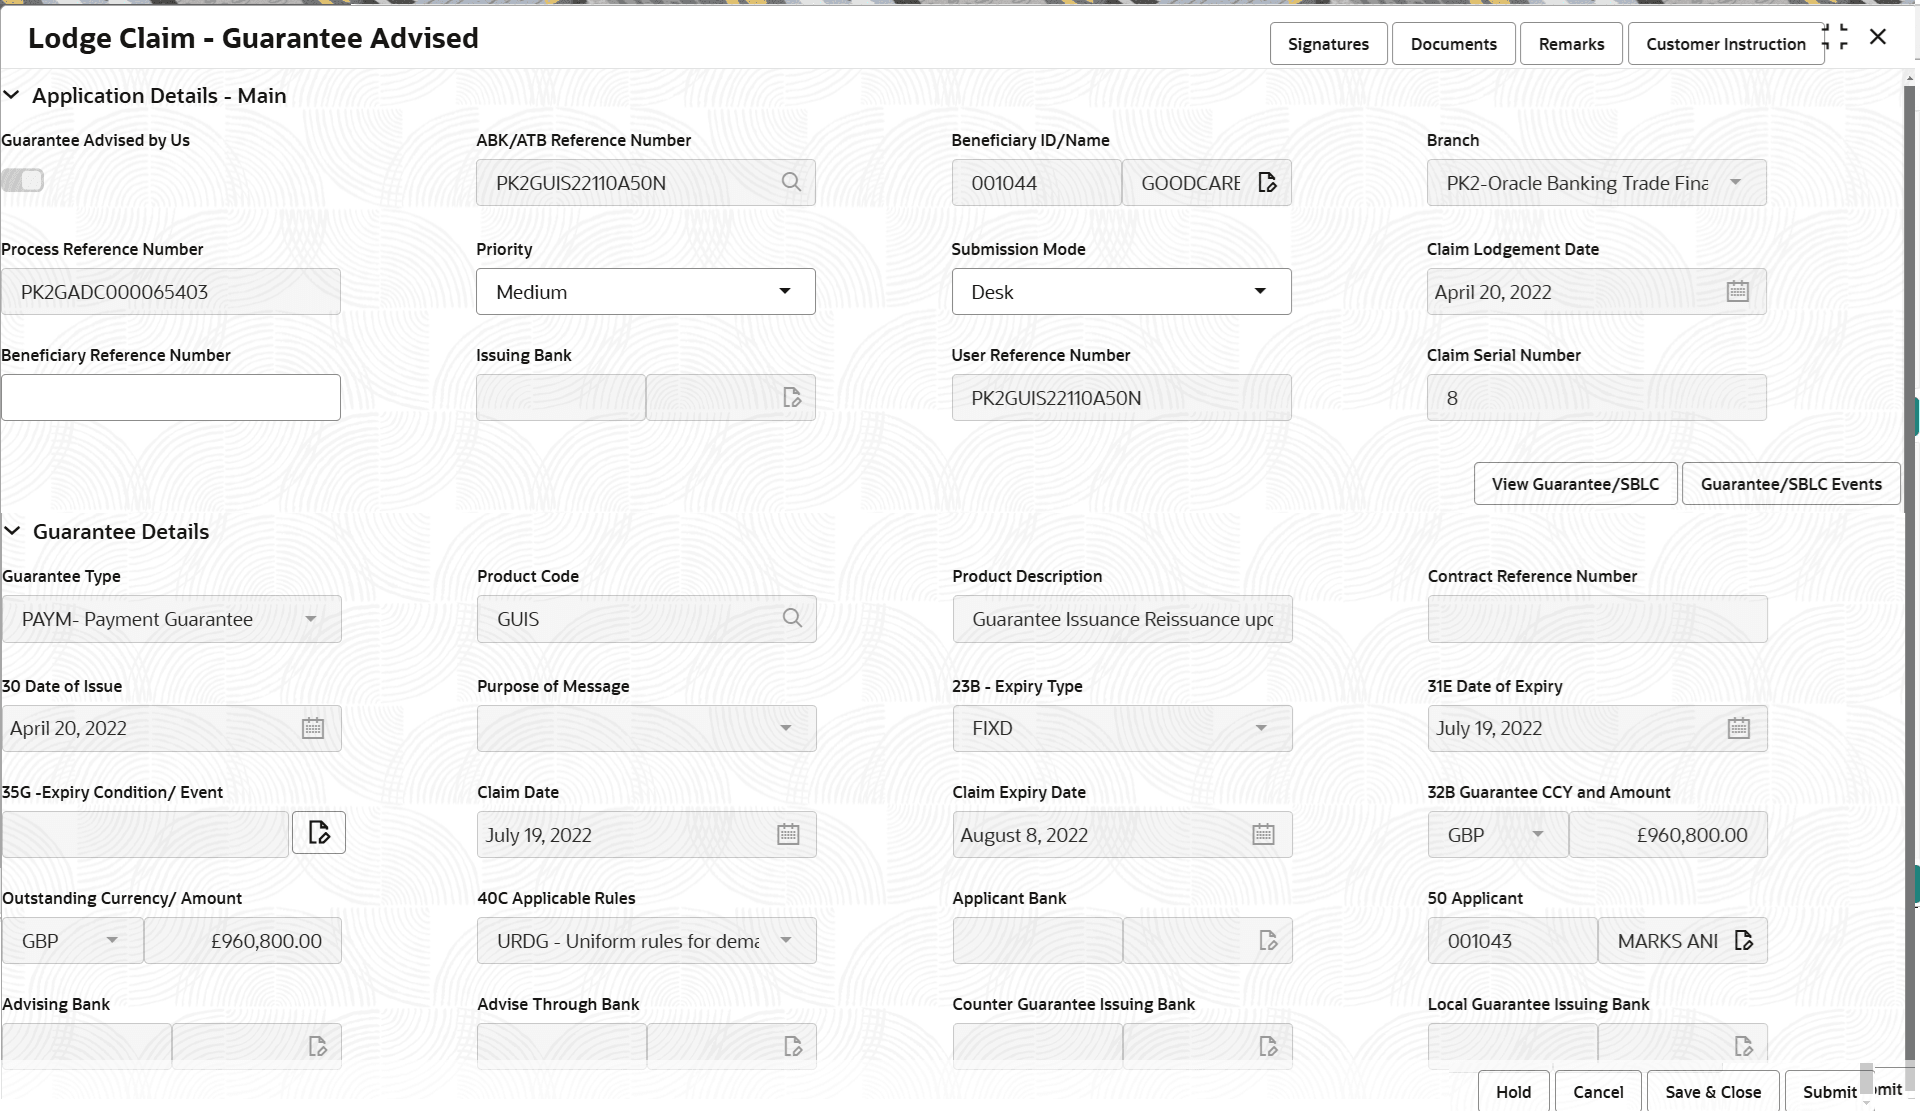Click Product Code search magnifier icon

click(792, 618)
